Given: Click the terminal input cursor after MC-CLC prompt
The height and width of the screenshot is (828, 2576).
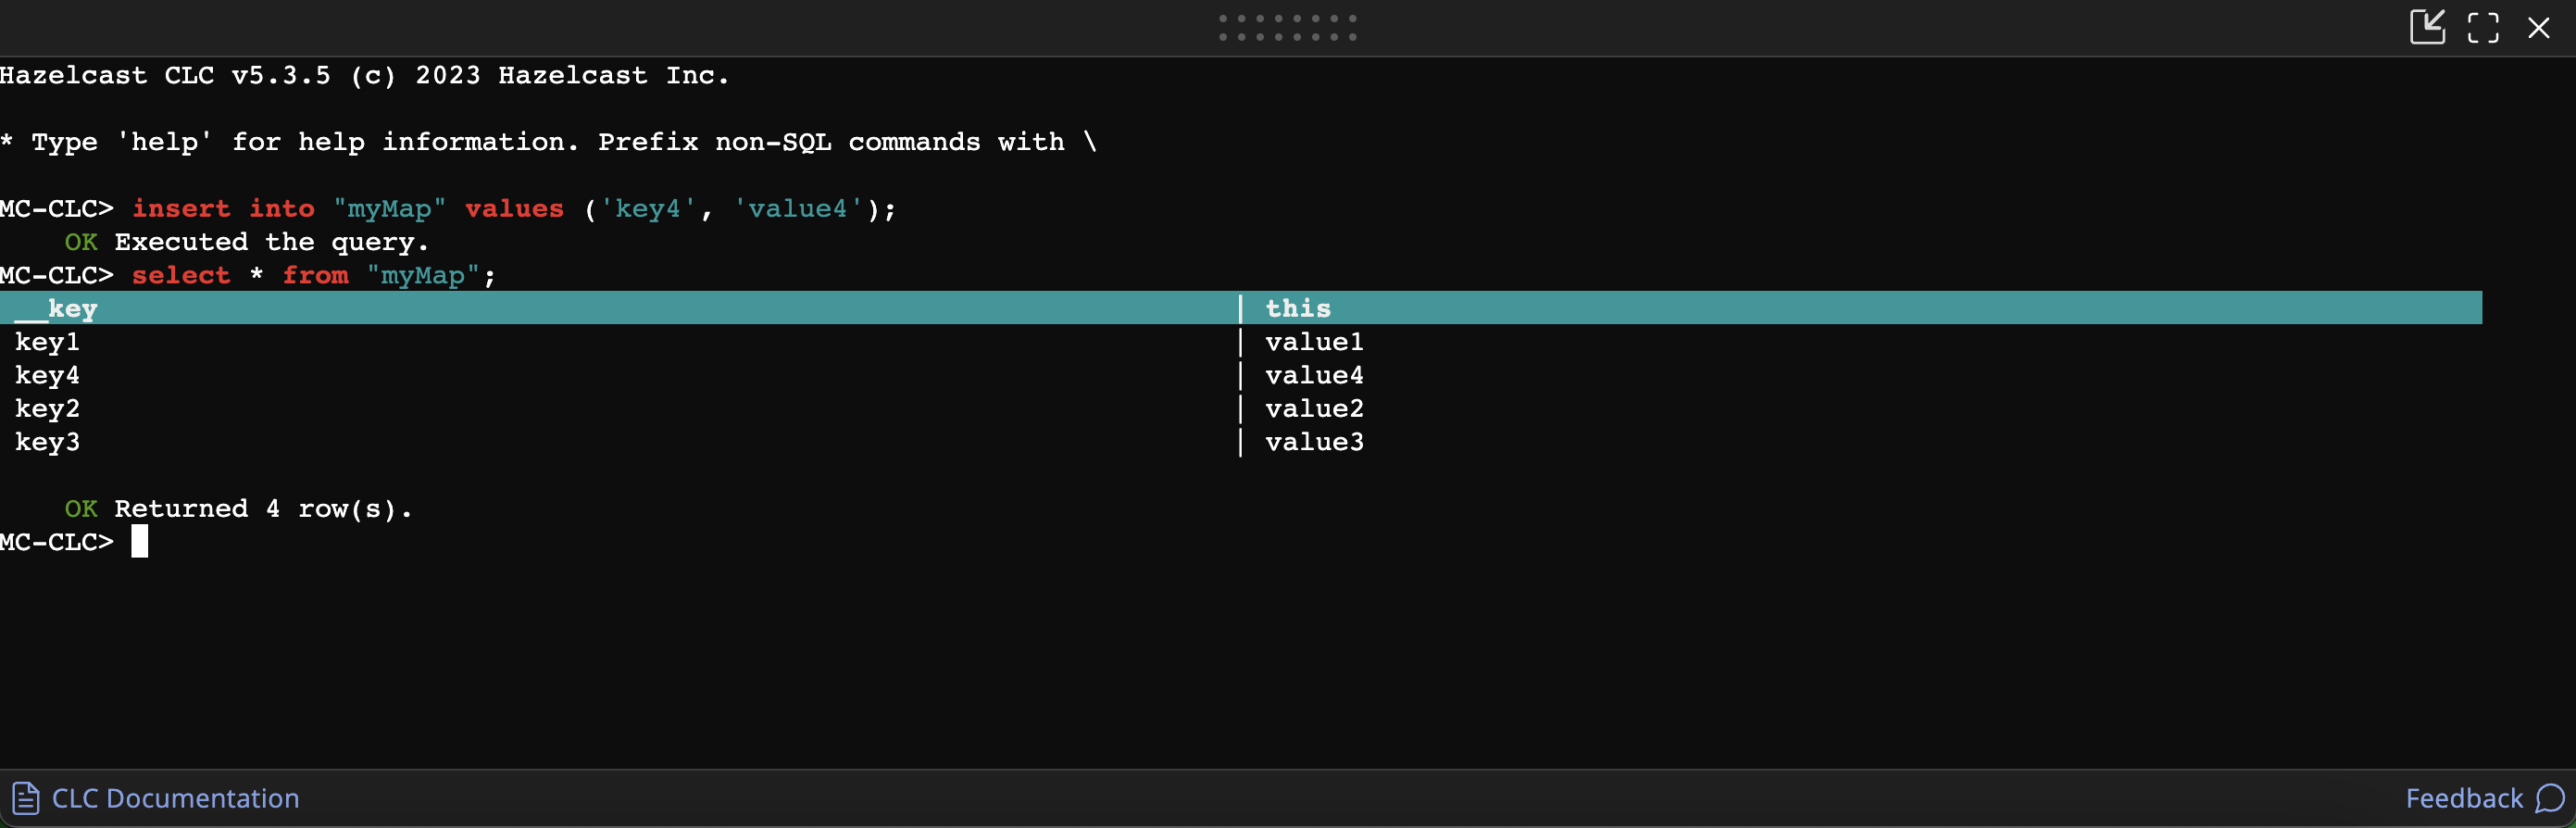Looking at the screenshot, I should pos(138,541).
